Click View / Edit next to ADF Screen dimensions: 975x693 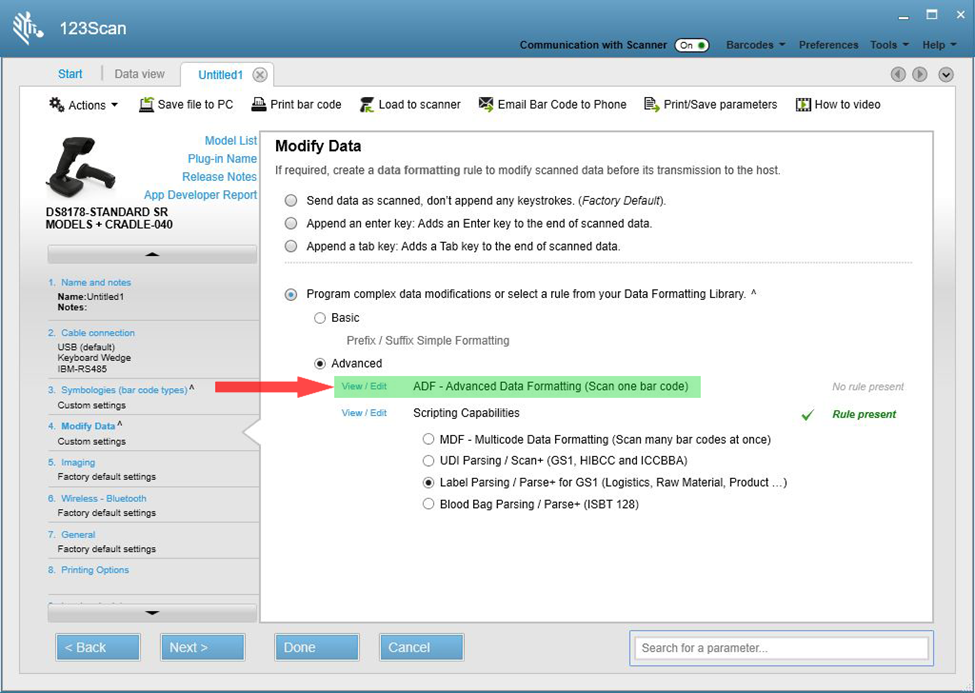pos(364,386)
